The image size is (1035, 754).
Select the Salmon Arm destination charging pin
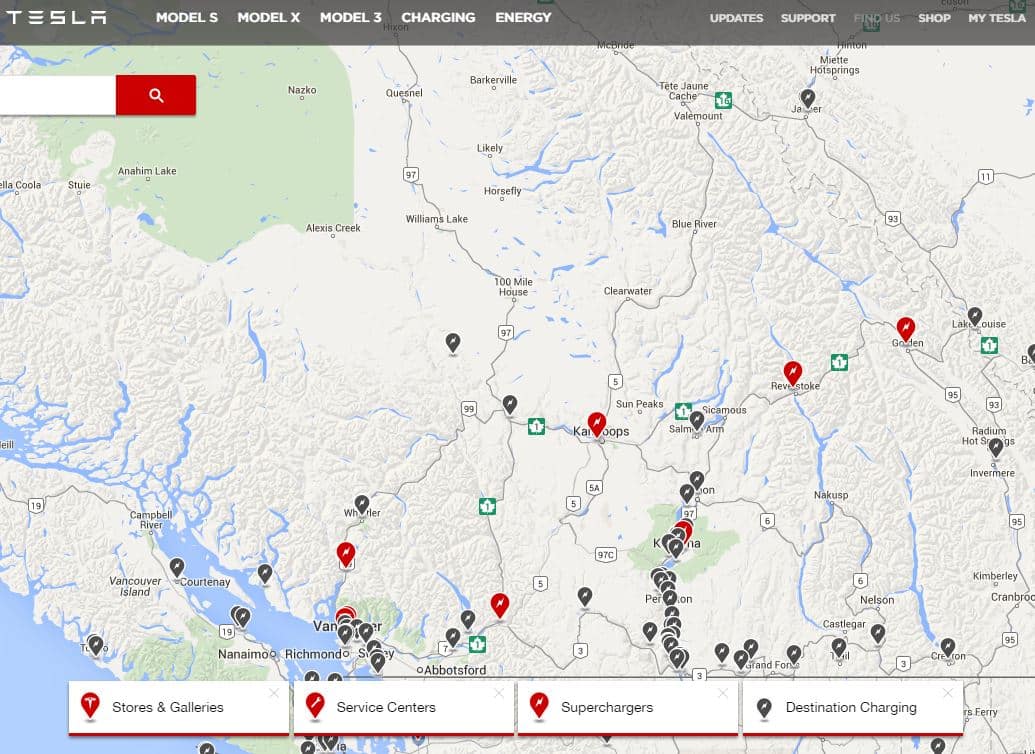[696, 420]
